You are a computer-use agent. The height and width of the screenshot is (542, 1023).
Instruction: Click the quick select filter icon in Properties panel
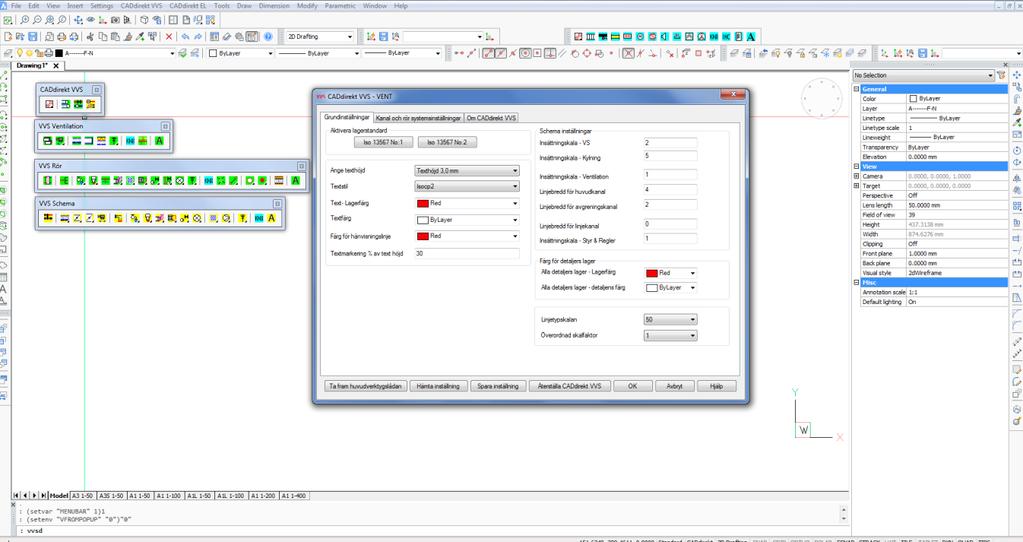(1002, 76)
